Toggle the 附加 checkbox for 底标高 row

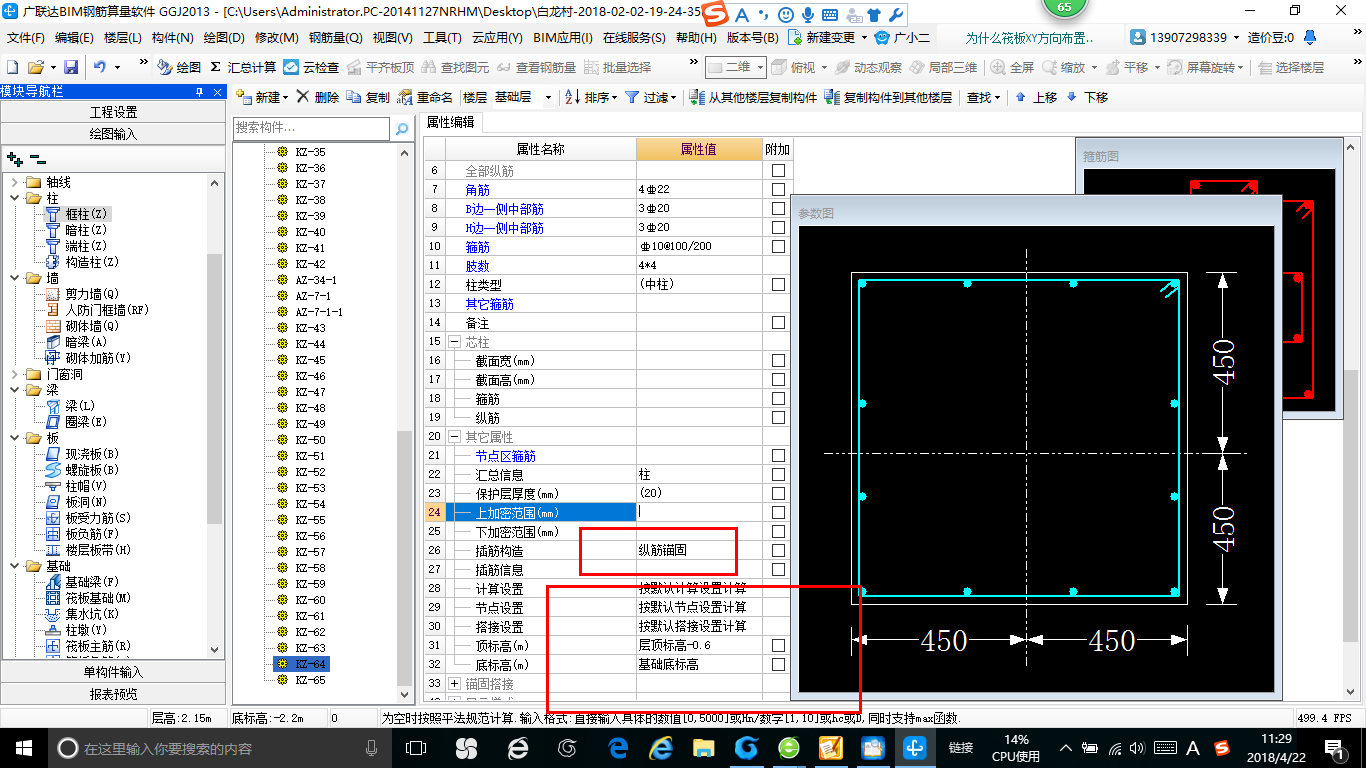[x=778, y=664]
